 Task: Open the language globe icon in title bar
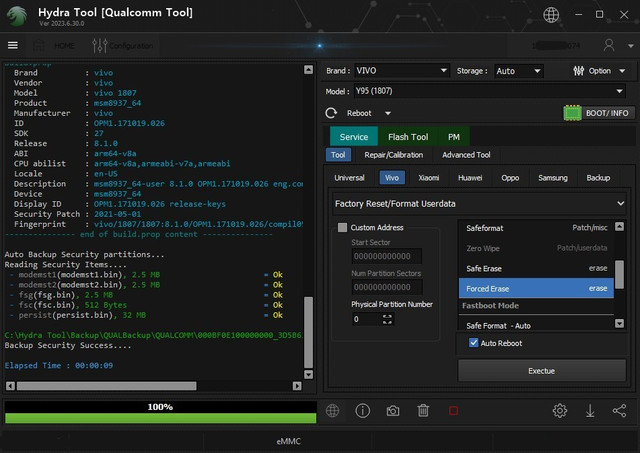pyautogui.click(x=551, y=15)
